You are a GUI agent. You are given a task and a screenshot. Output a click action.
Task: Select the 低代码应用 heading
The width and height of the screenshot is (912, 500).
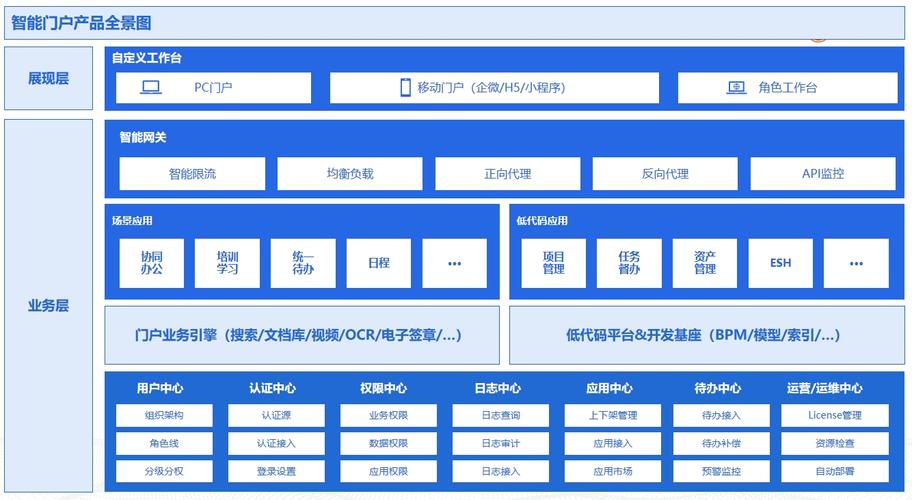tap(542, 221)
